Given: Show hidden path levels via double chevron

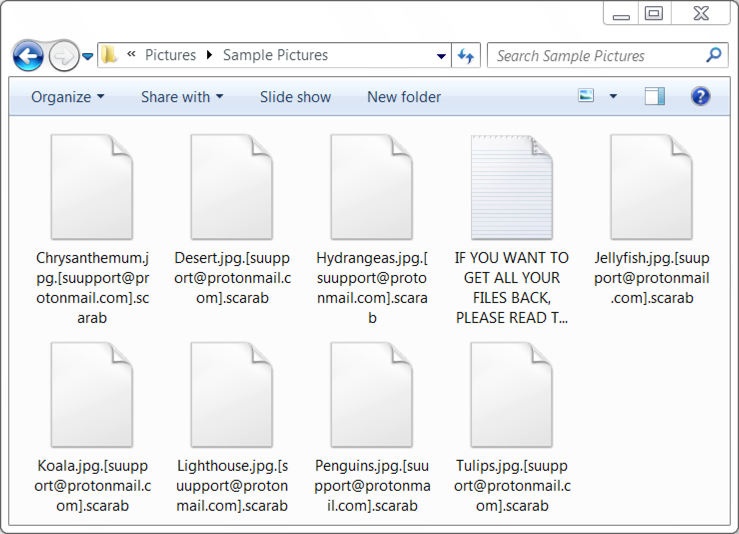Looking at the screenshot, I should point(131,54).
